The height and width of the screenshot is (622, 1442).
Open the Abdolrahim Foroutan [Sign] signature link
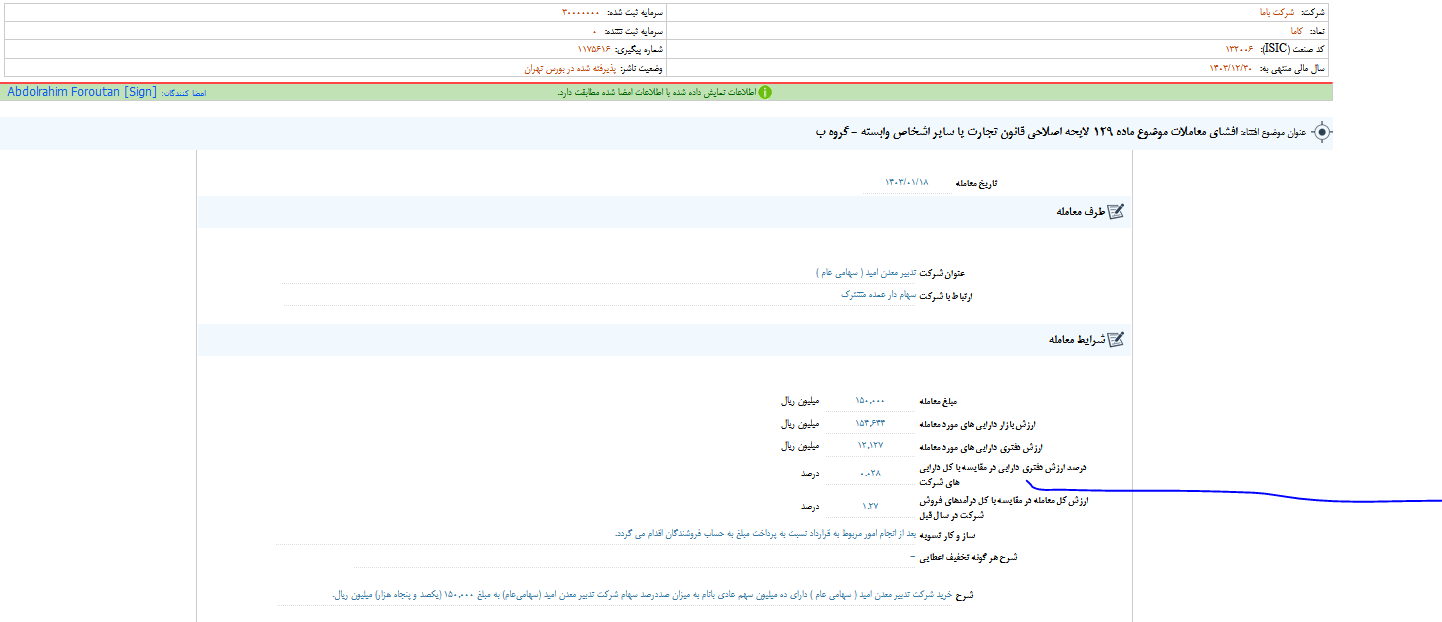point(80,91)
